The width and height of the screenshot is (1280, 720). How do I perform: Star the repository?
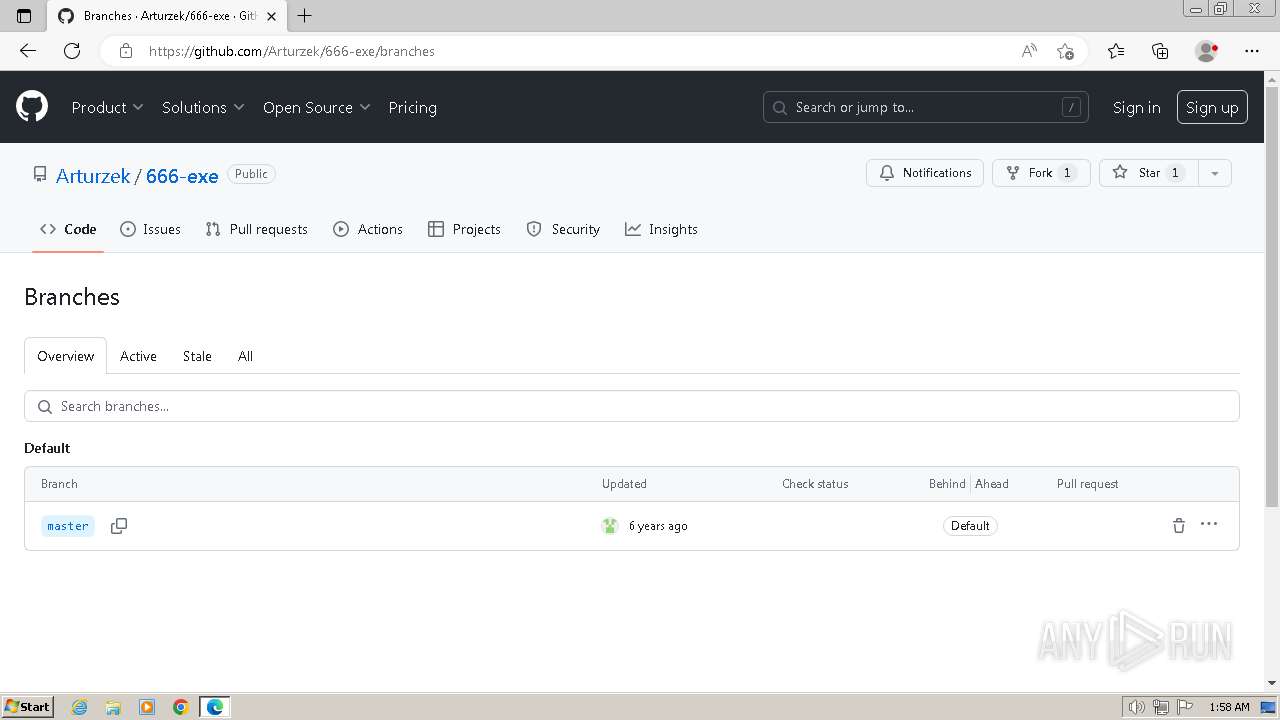click(1148, 173)
